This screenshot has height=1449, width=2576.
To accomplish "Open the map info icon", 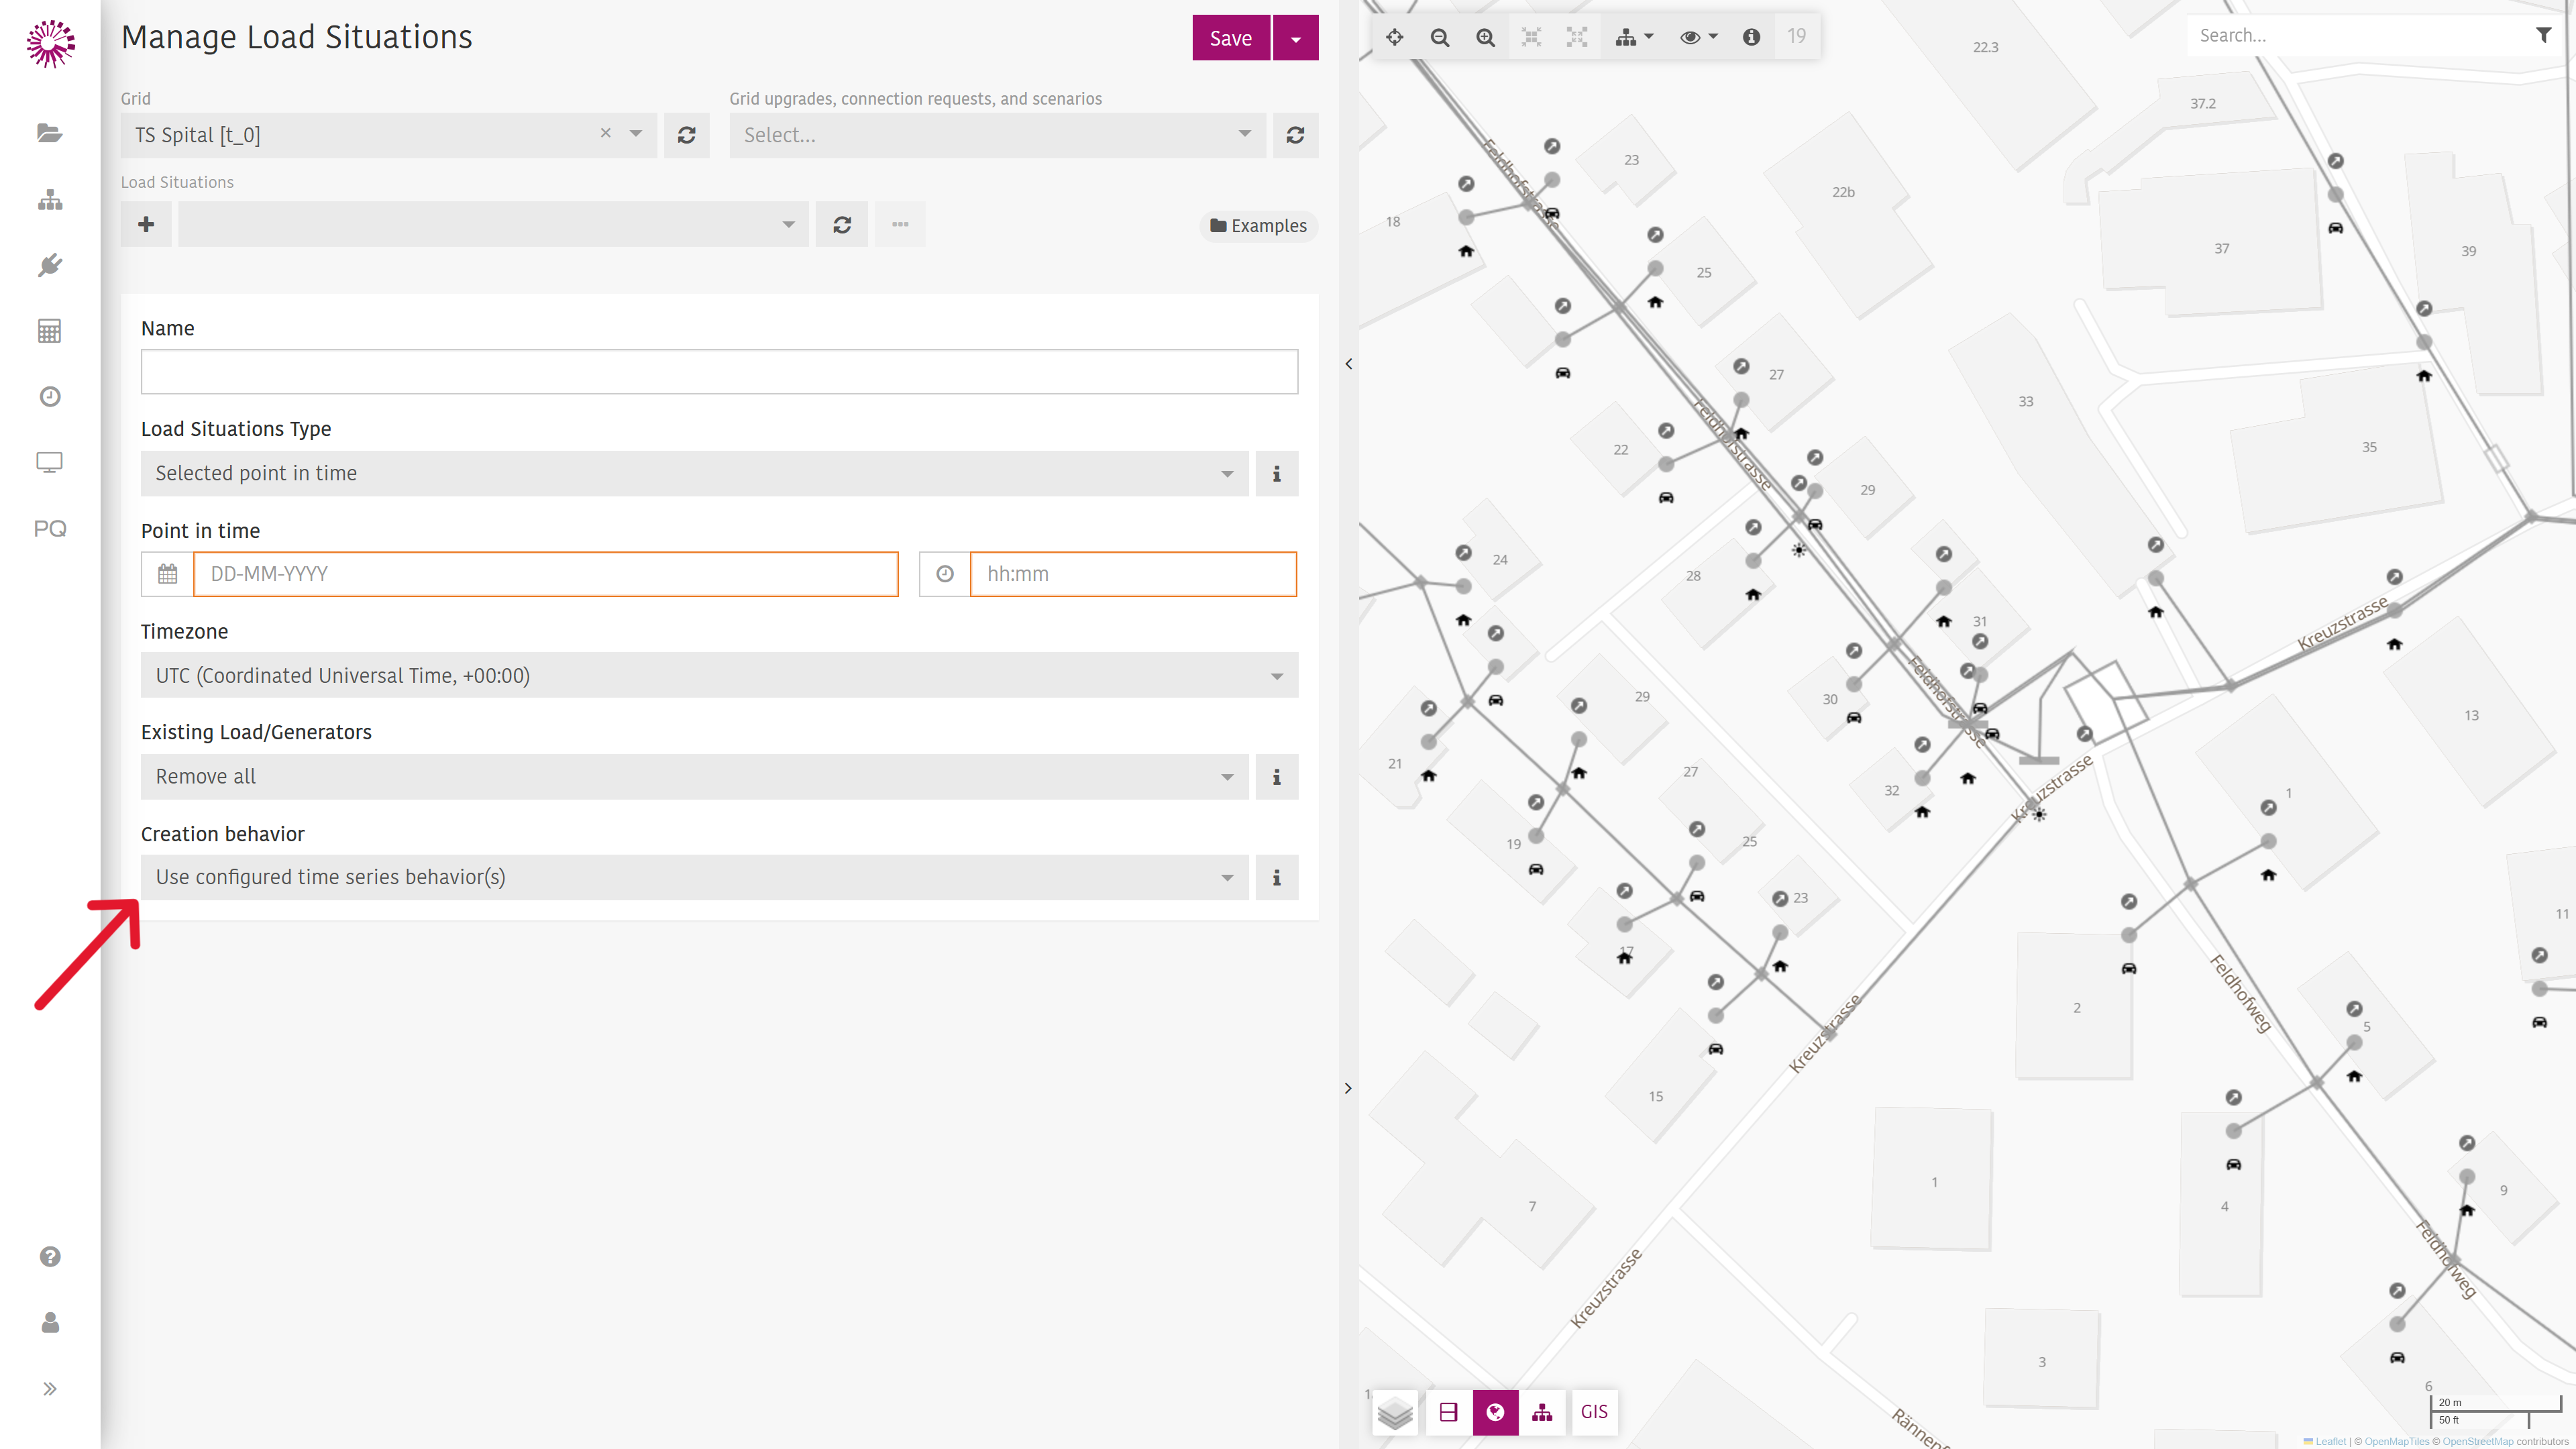I will [x=1751, y=37].
